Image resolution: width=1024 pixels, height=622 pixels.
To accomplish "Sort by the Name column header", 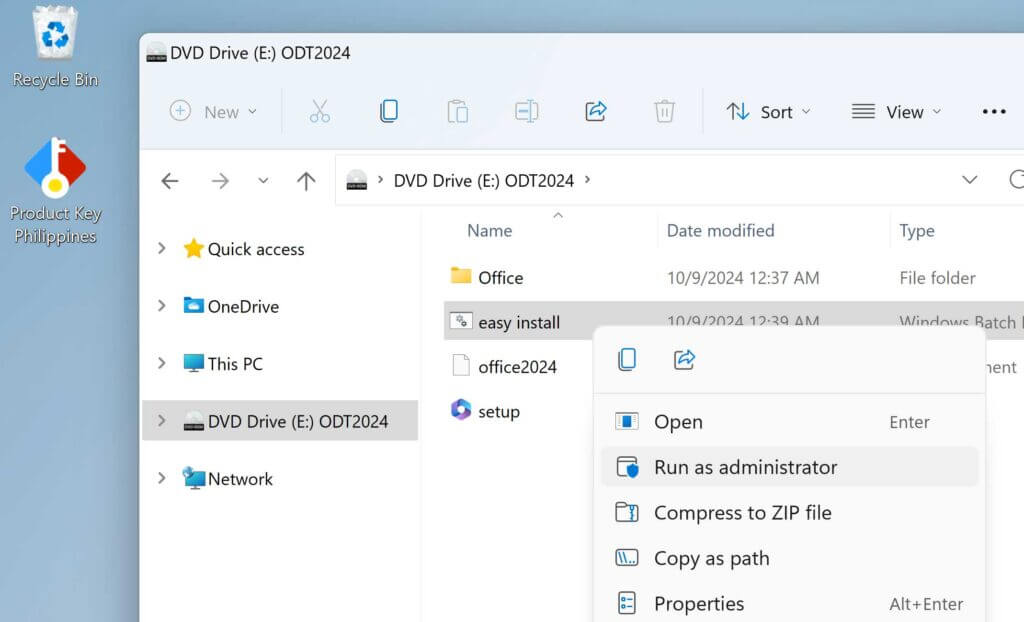I will point(490,231).
